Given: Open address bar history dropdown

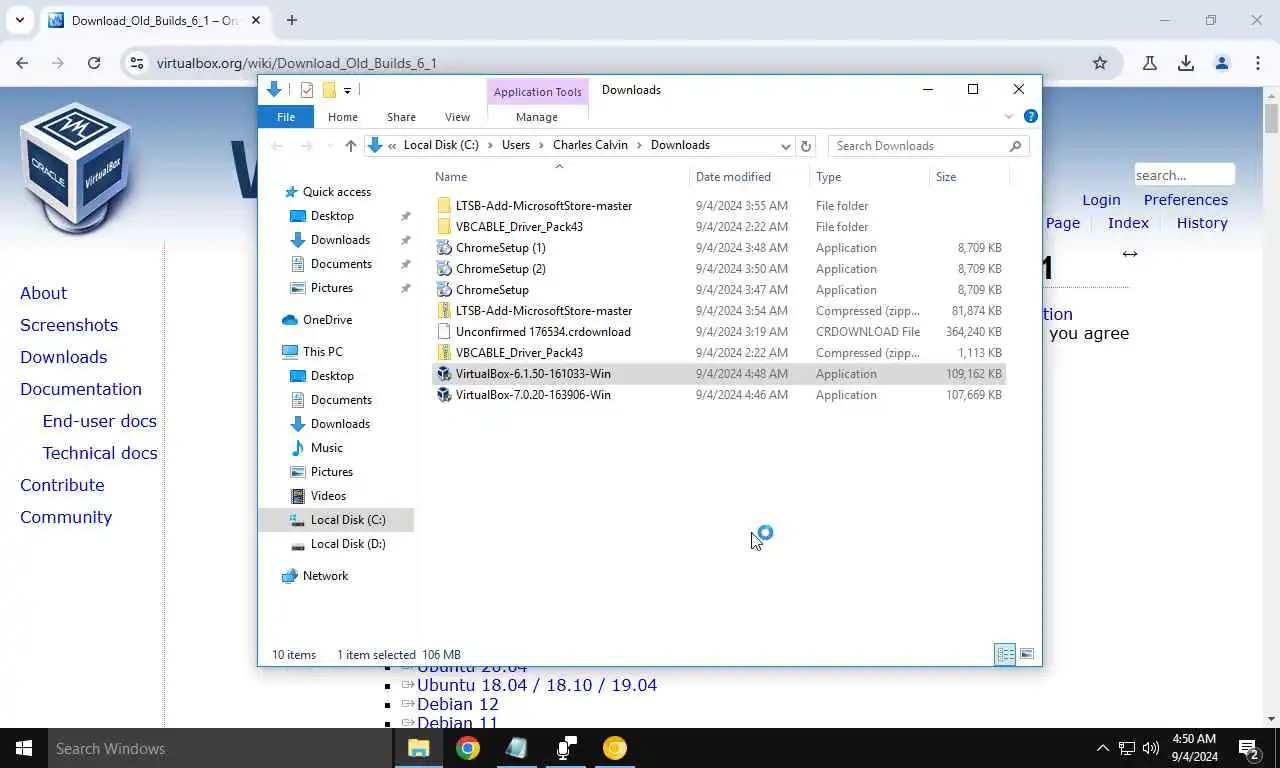Looking at the screenshot, I should (786, 146).
